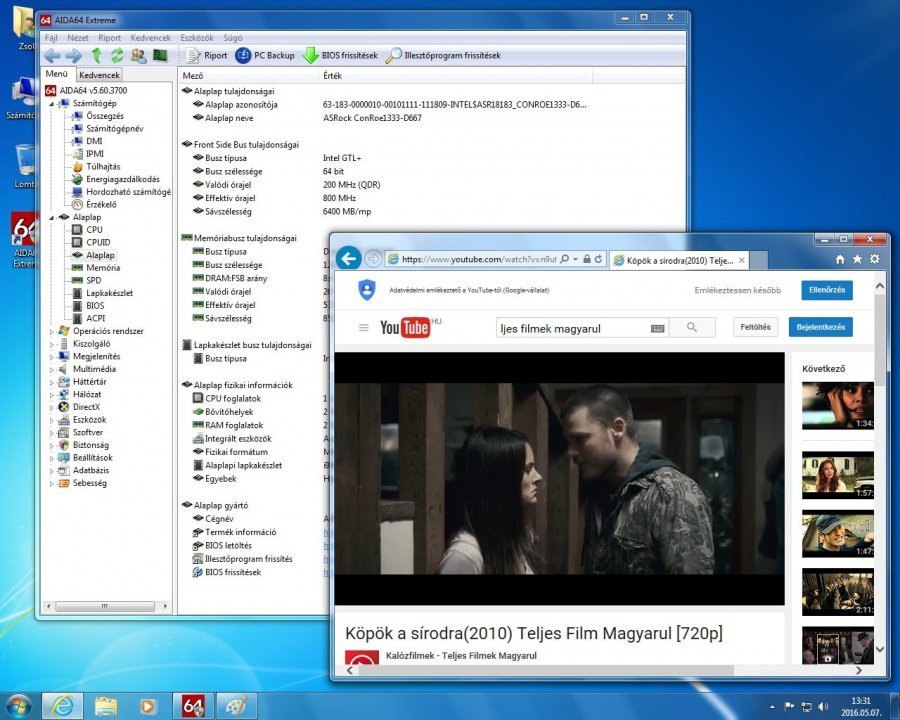Click the browser back button
The width and height of the screenshot is (900, 720).
click(348, 259)
